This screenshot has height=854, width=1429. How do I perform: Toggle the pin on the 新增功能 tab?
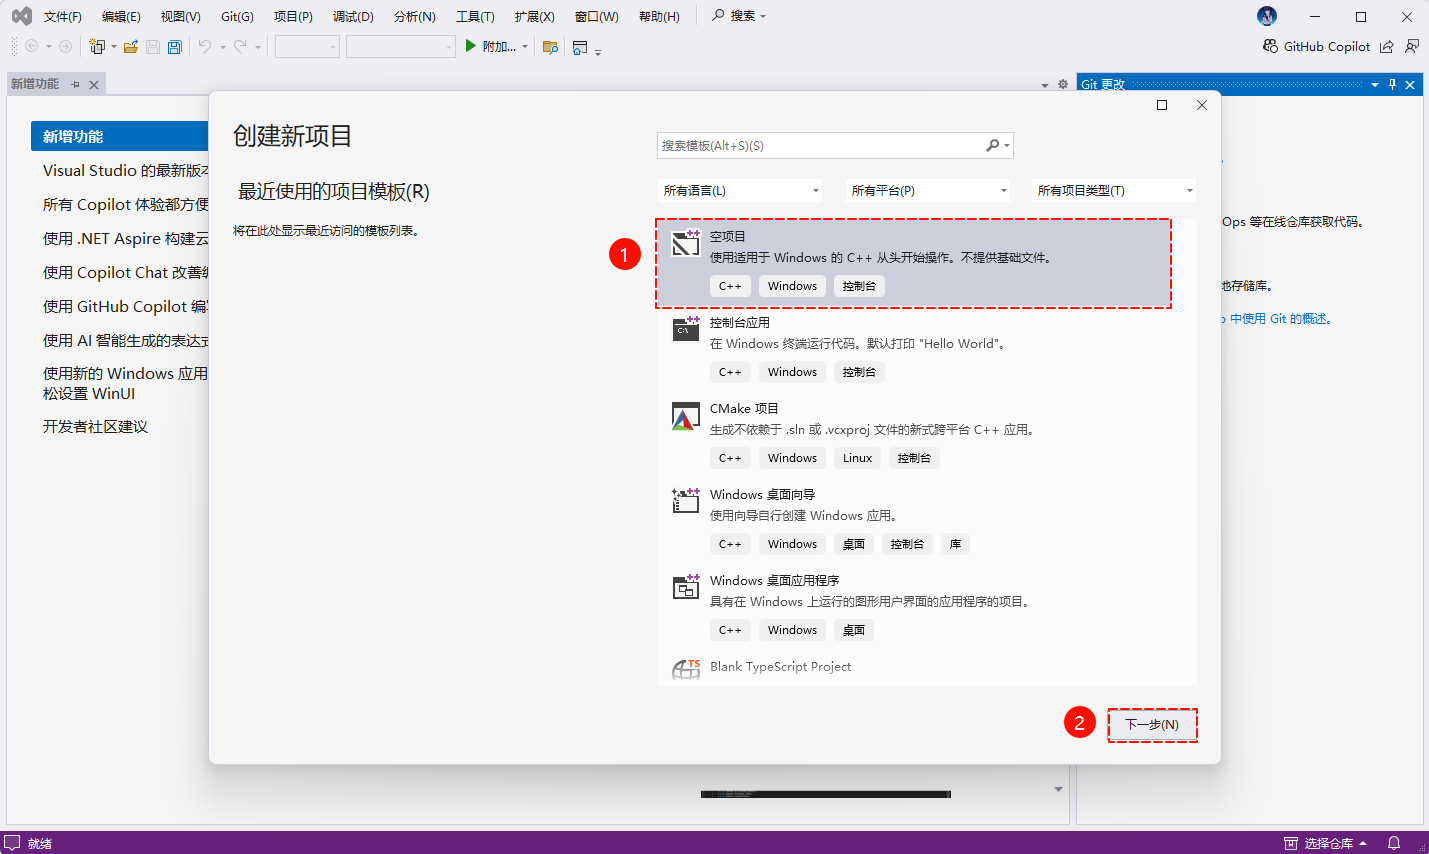point(75,85)
